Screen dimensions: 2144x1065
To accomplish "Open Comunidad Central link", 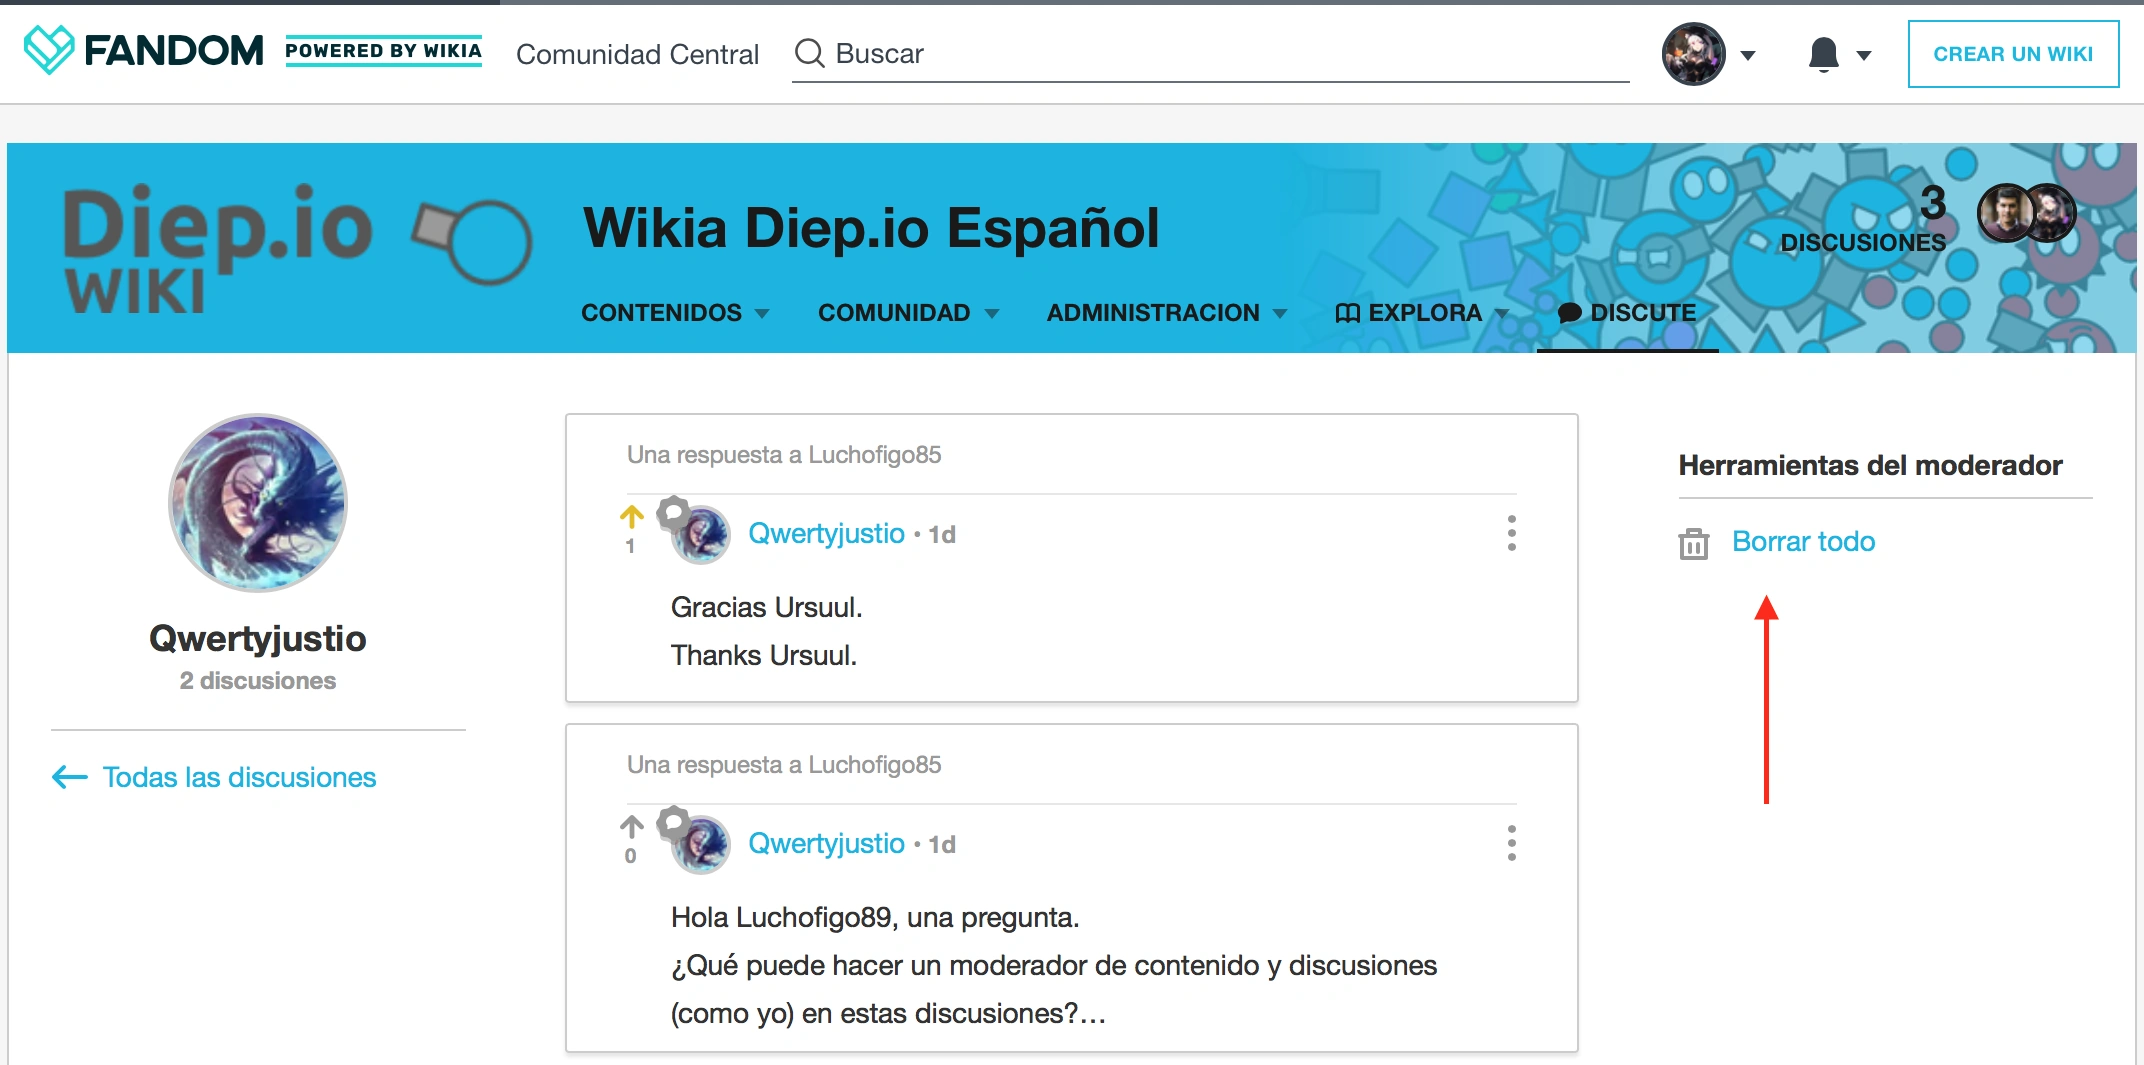I will pos(637,54).
